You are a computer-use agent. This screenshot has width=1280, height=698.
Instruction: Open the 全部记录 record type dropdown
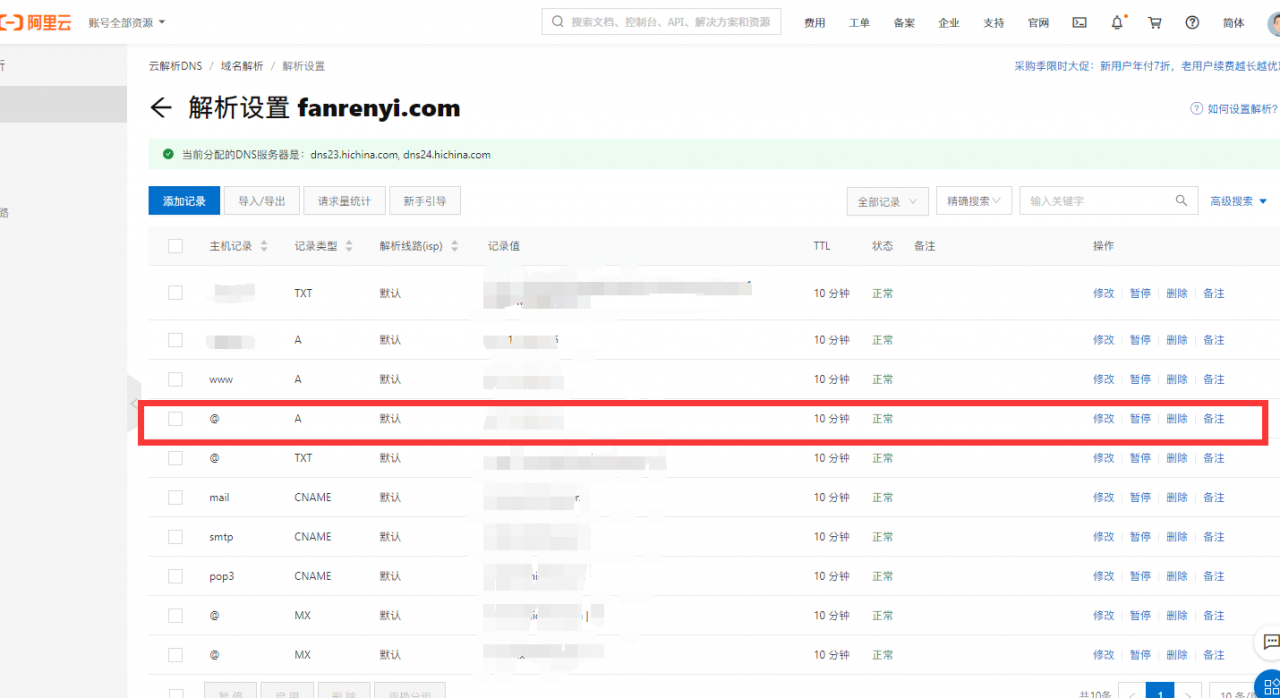click(x=887, y=200)
